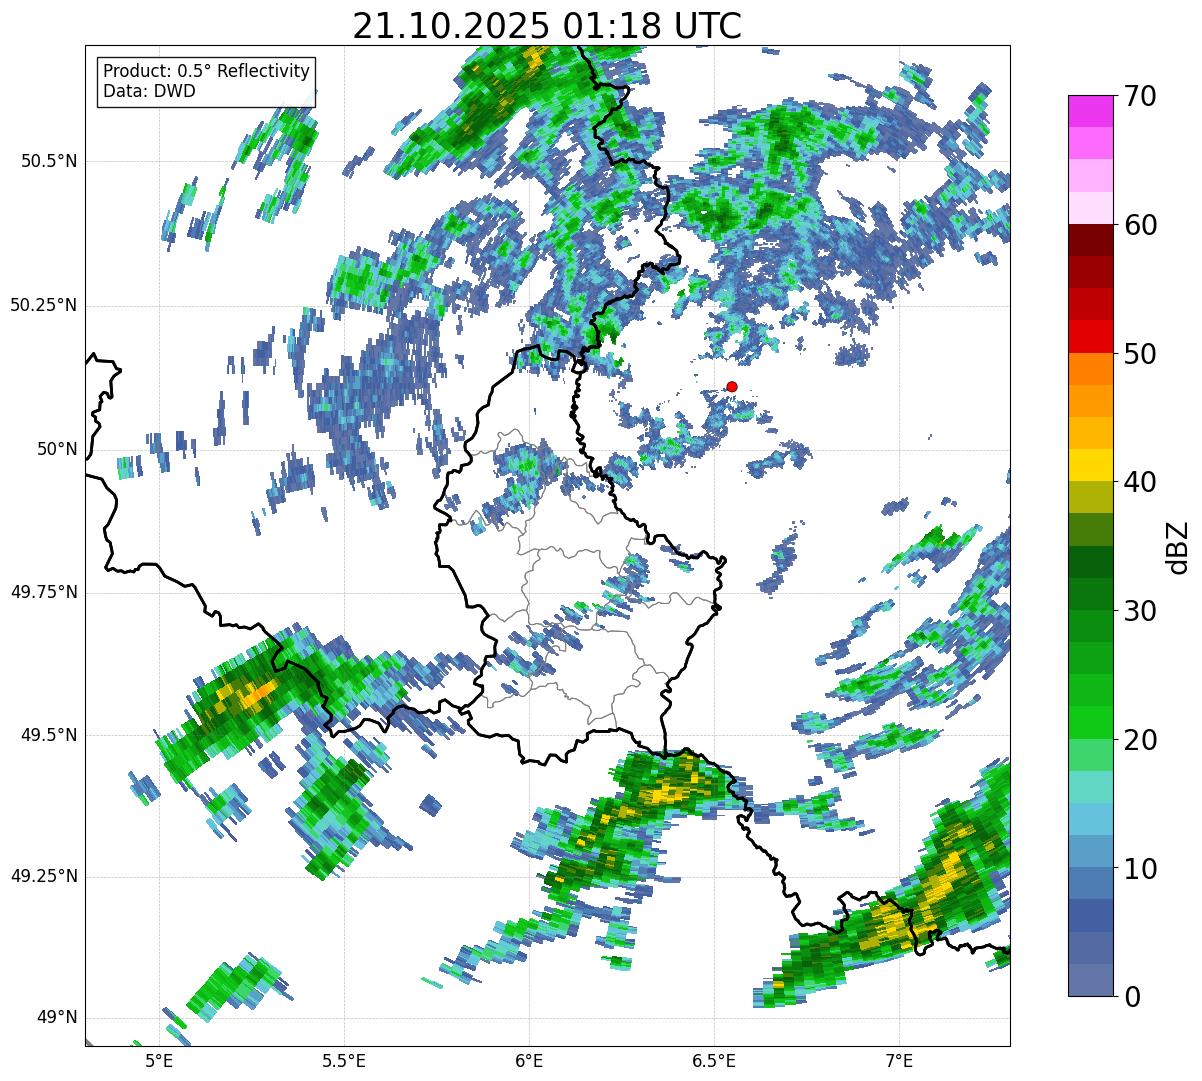The height and width of the screenshot is (1081, 1202).
Task: Click latitude label 49.5°N
Action: 49,735
